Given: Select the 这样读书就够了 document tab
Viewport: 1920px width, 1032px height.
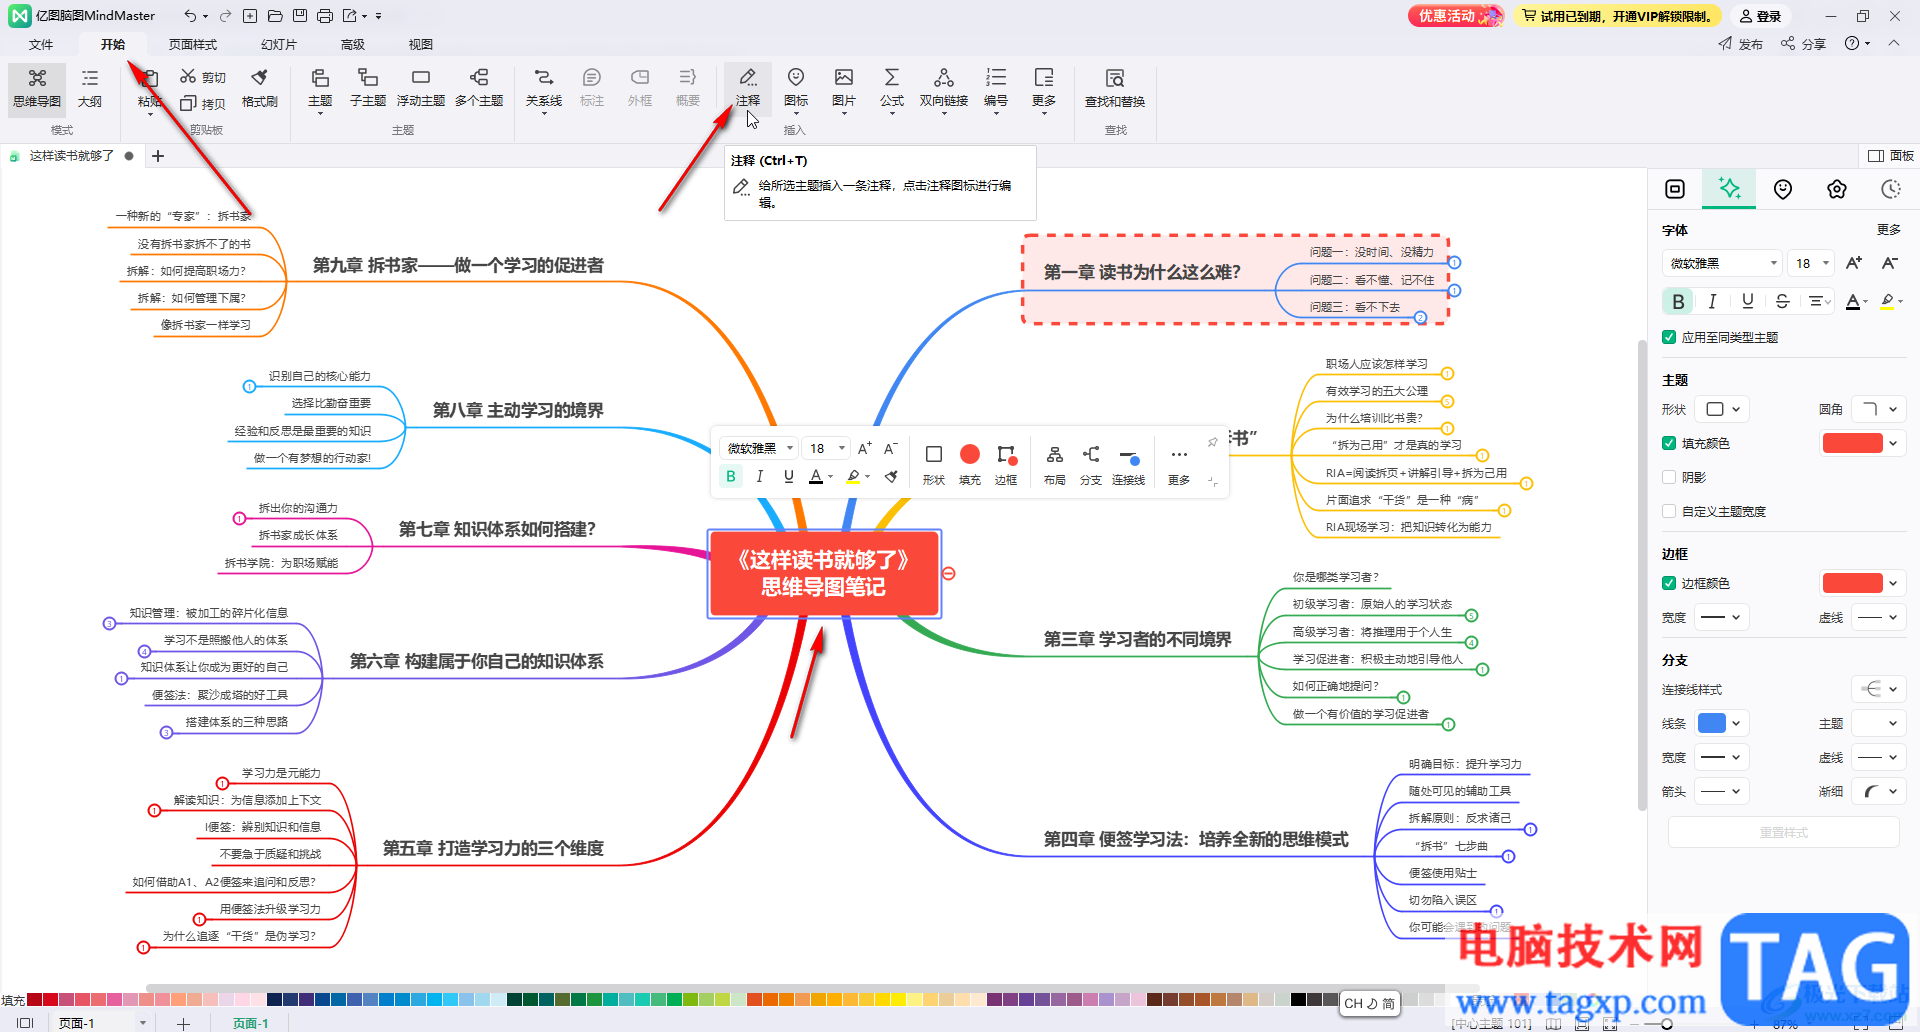Looking at the screenshot, I should [x=71, y=156].
